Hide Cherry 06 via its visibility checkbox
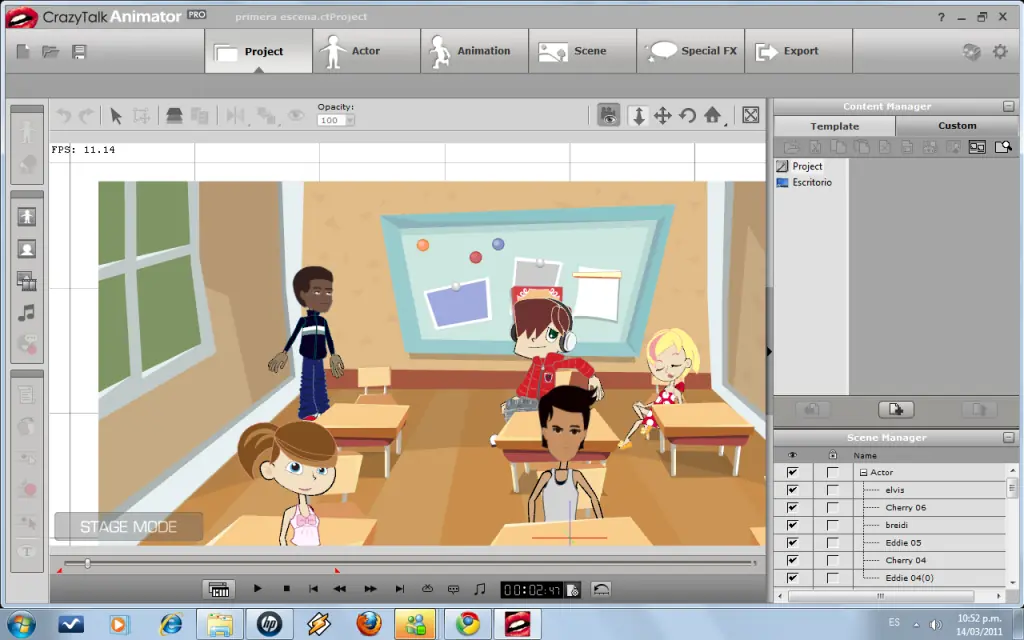 (x=792, y=507)
